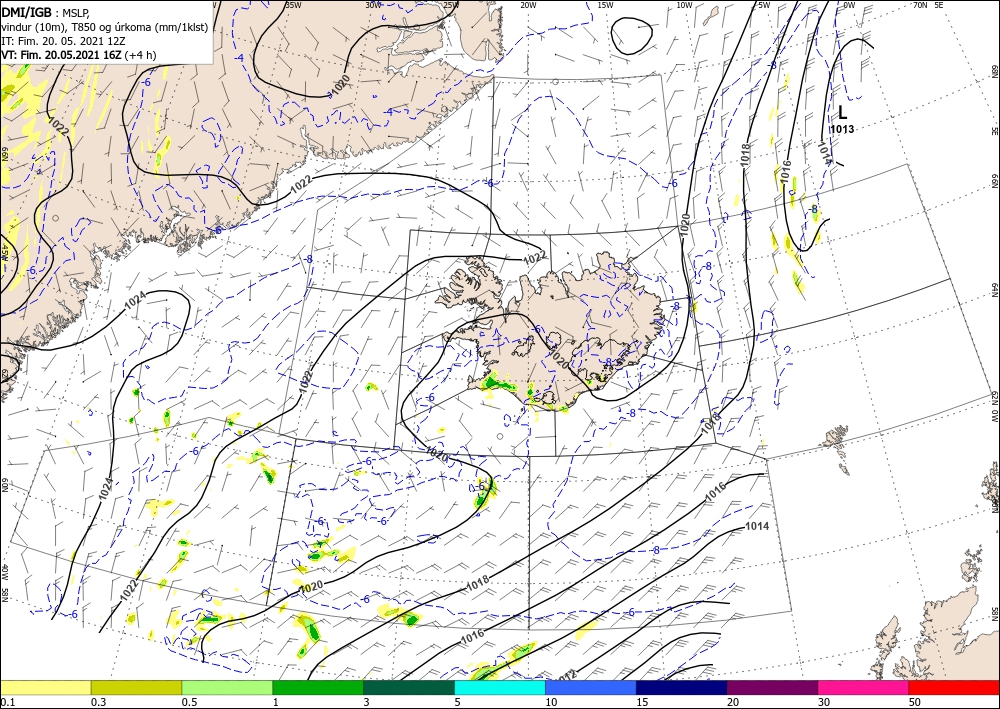Select the navy 15–20 legend segment

pos(682,687)
